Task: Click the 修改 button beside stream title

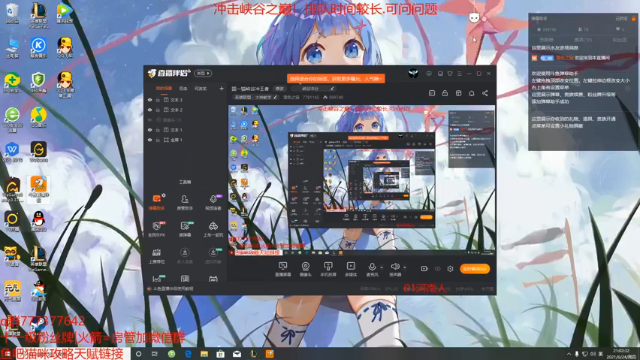Action: pyautogui.click(x=279, y=89)
